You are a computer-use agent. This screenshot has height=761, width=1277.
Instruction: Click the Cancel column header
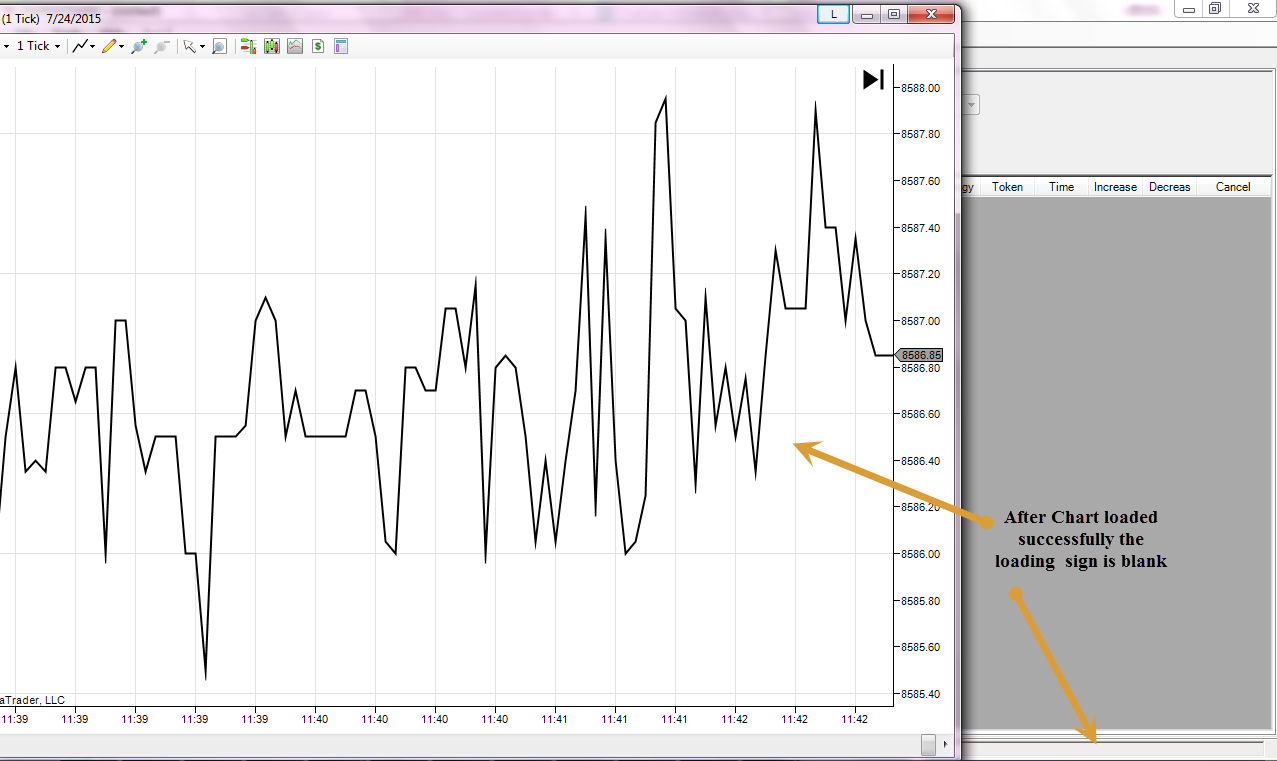[1233, 187]
